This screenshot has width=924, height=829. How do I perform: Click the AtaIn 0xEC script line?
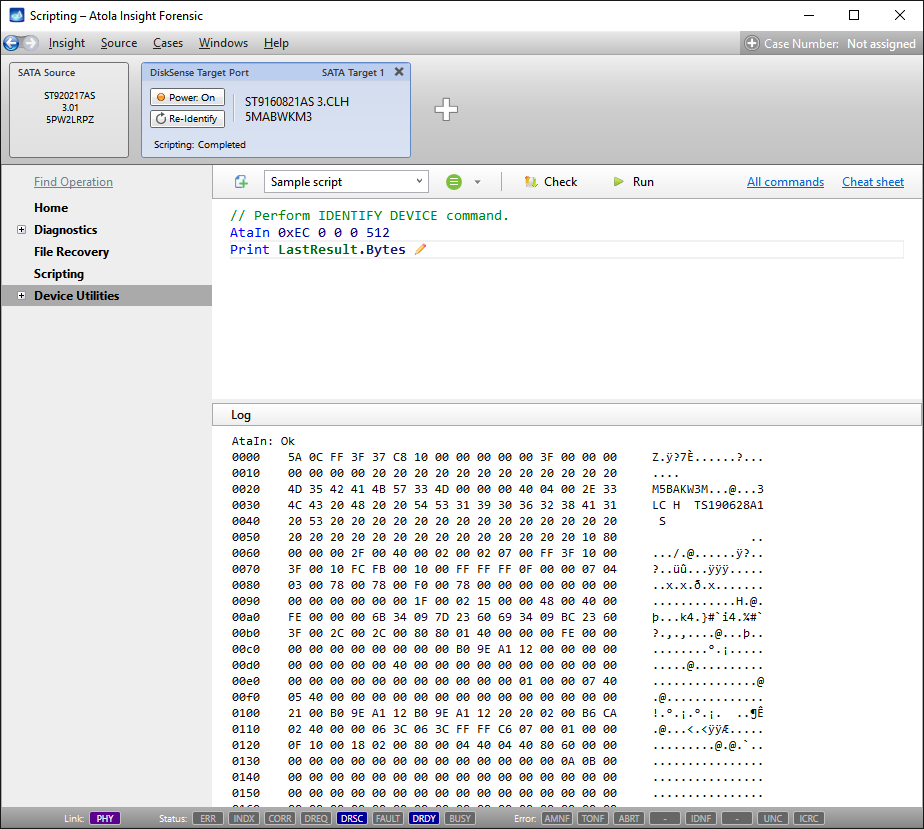pyautogui.click(x=309, y=233)
